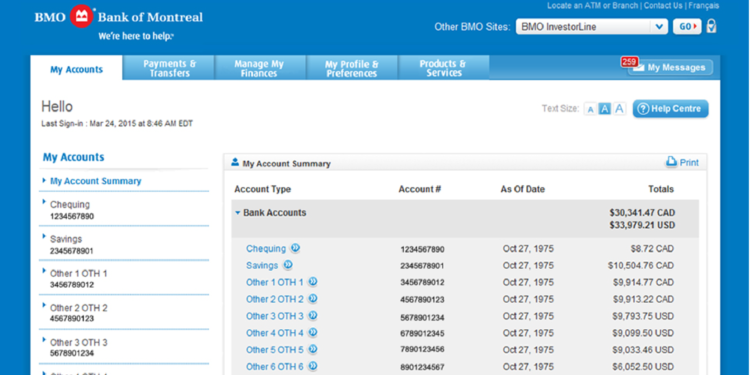Click the Bank of Montreal wordmark
The width and height of the screenshot is (750, 375).
[150, 18]
